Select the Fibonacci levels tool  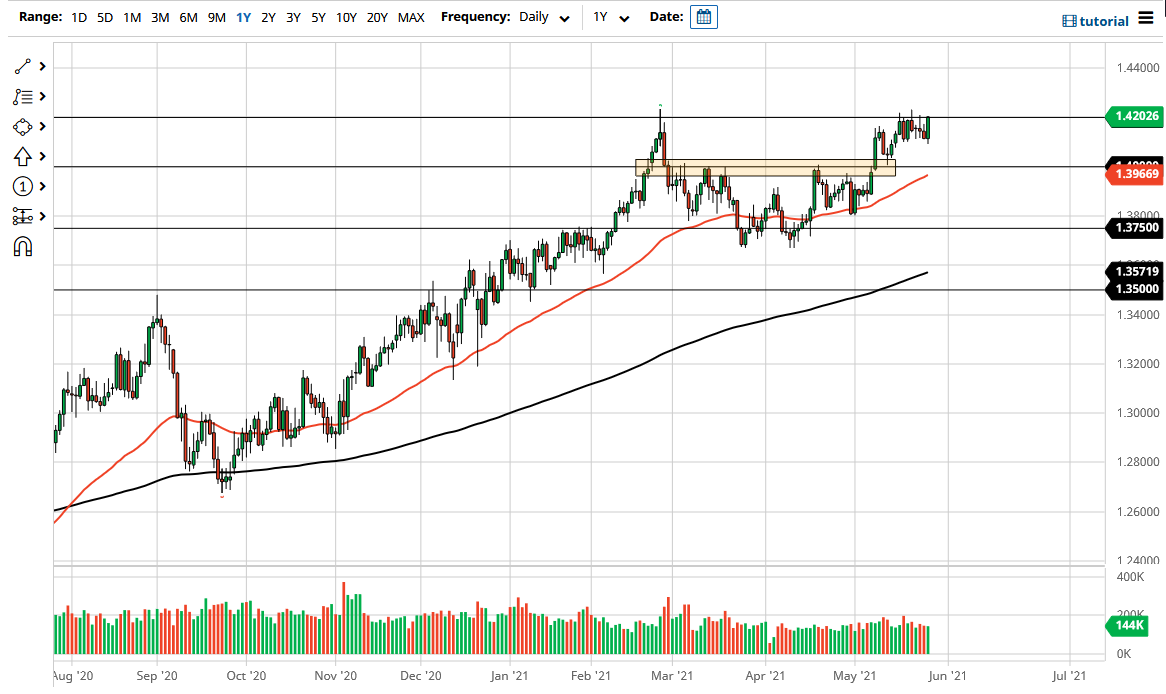22,217
